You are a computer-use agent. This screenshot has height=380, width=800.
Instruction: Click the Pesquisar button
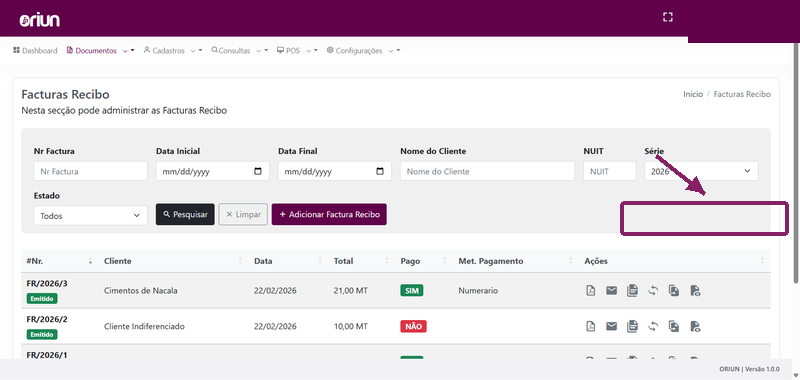pos(185,215)
